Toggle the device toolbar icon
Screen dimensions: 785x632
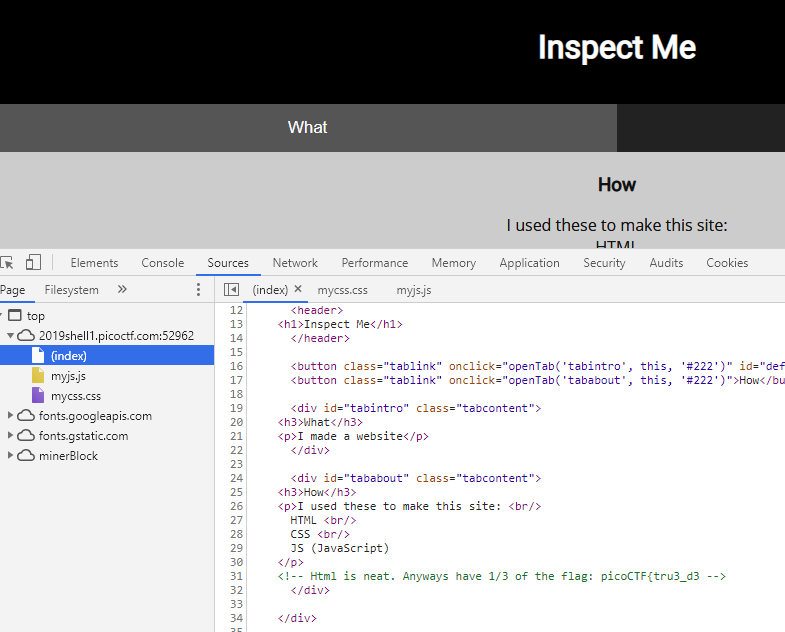click(33, 262)
